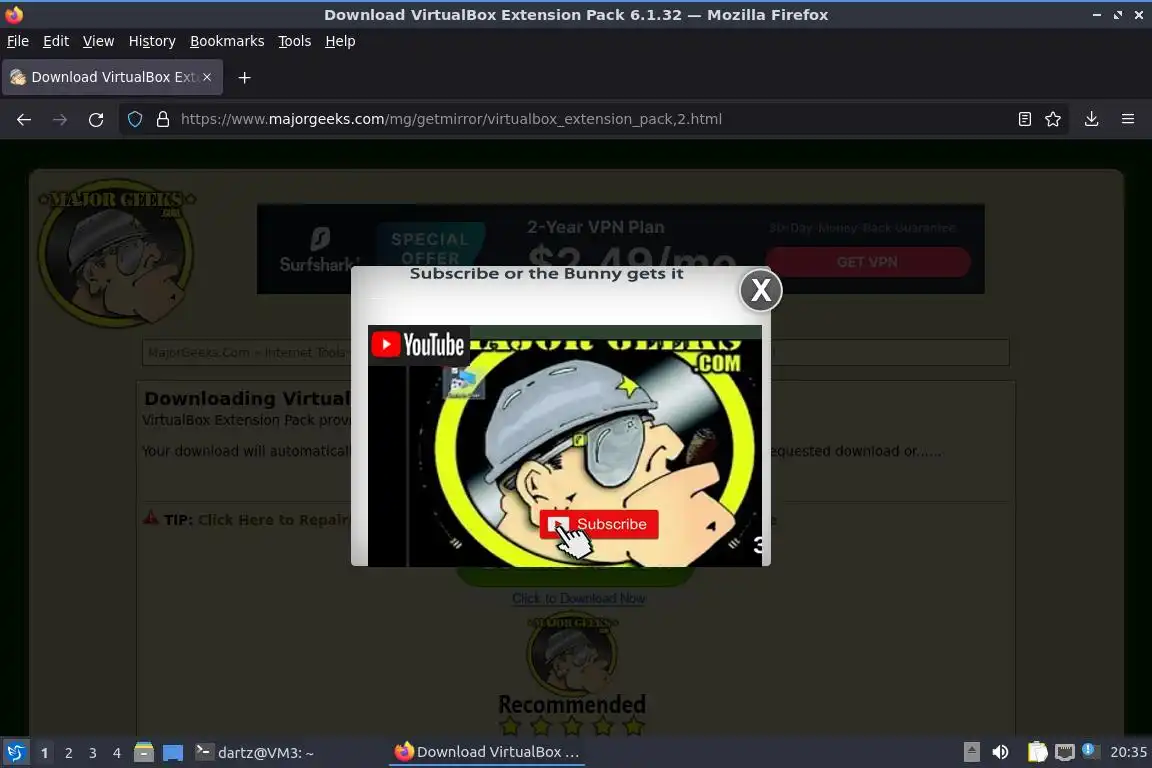Image resolution: width=1152 pixels, height=768 pixels.
Task: Click the Click Here to Repair tip link
Action: point(272,520)
